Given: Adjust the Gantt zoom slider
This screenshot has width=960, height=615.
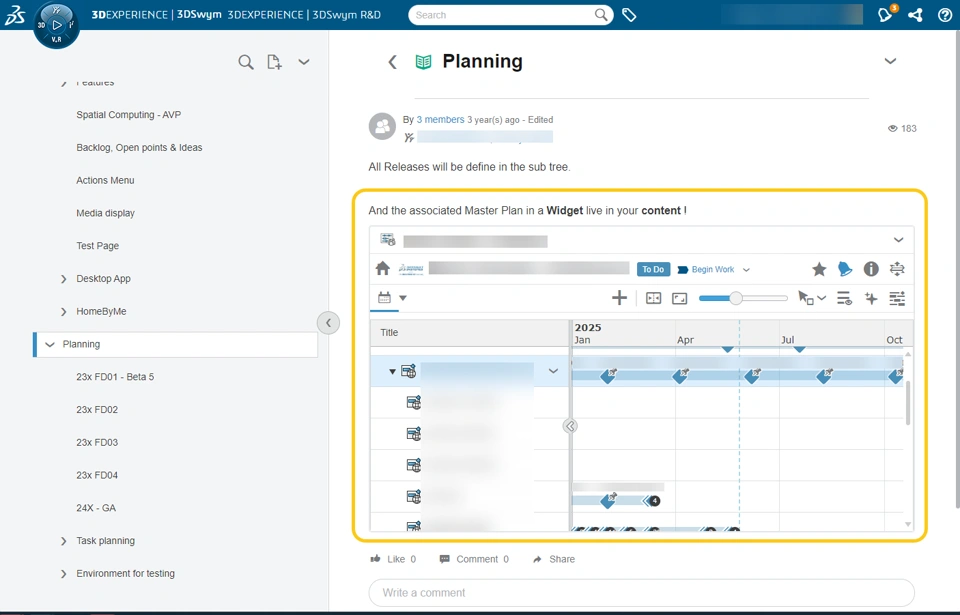Looking at the screenshot, I should click(x=736, y=298).
